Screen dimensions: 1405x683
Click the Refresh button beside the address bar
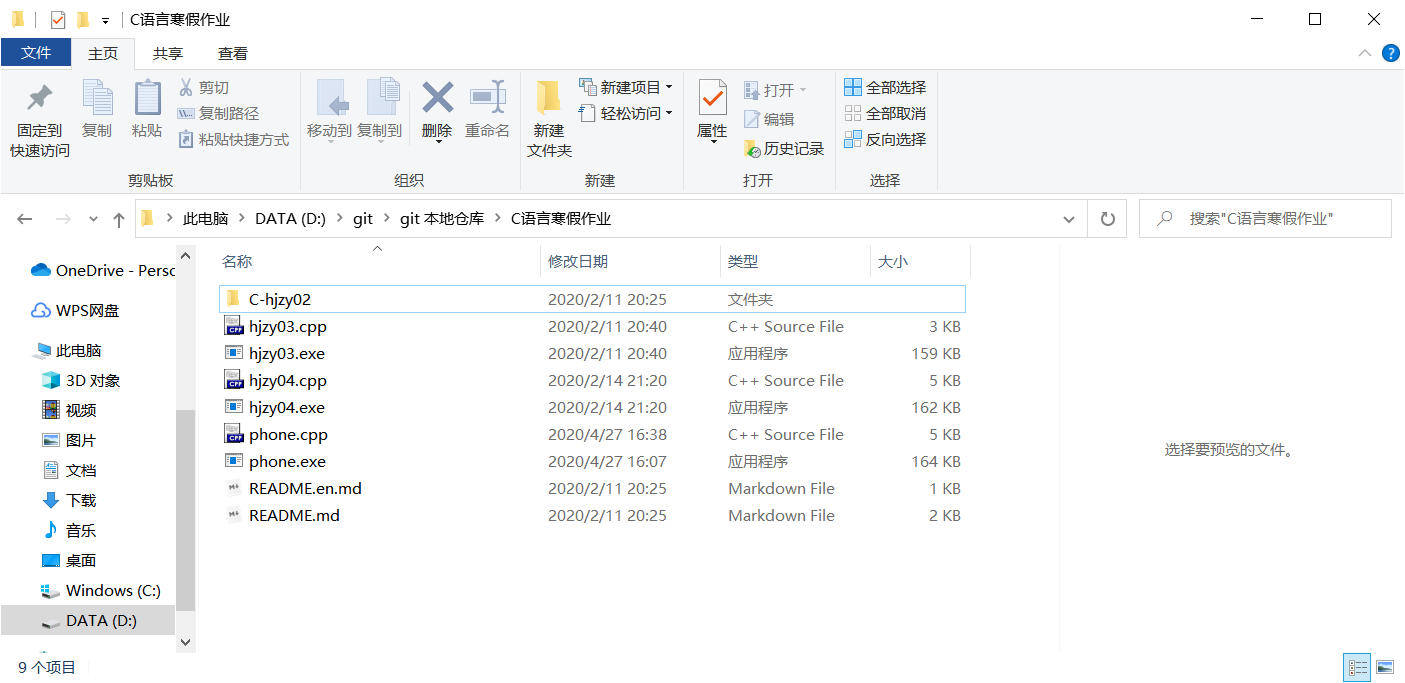(1107, 219)
